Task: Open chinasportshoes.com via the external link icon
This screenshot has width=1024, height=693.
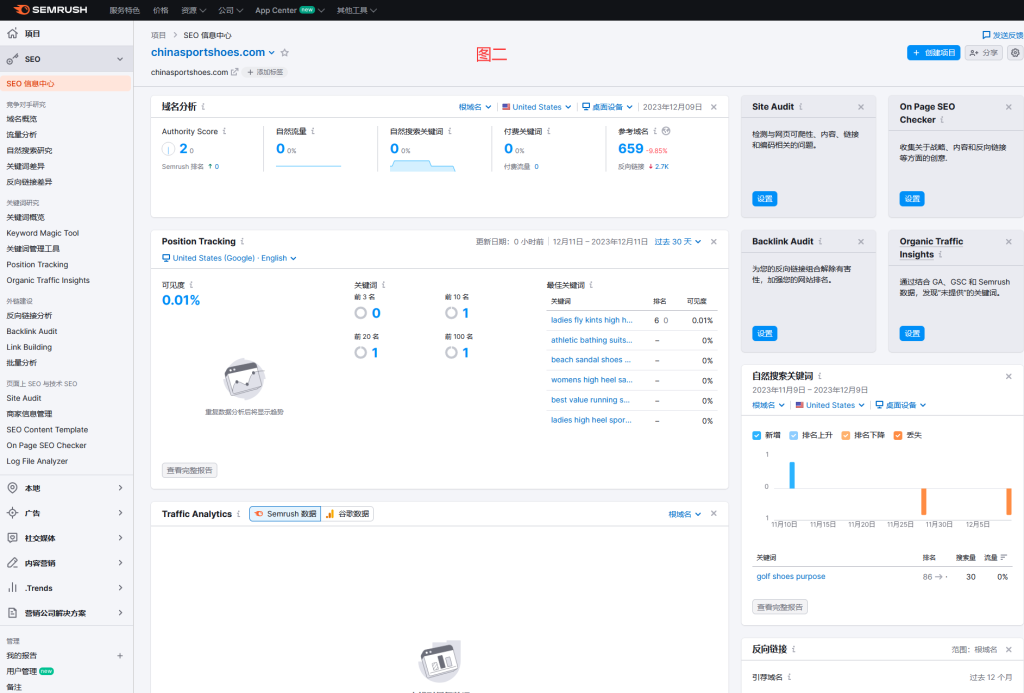Action: (x=234, y=72)
